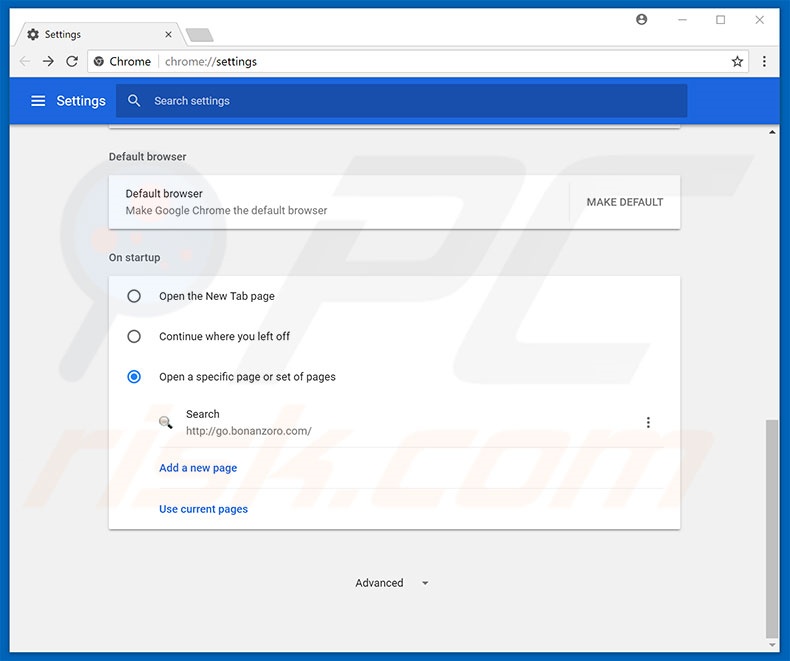Reload the settings page
Viewport: 790px width, 661px height.
point(72,61)
